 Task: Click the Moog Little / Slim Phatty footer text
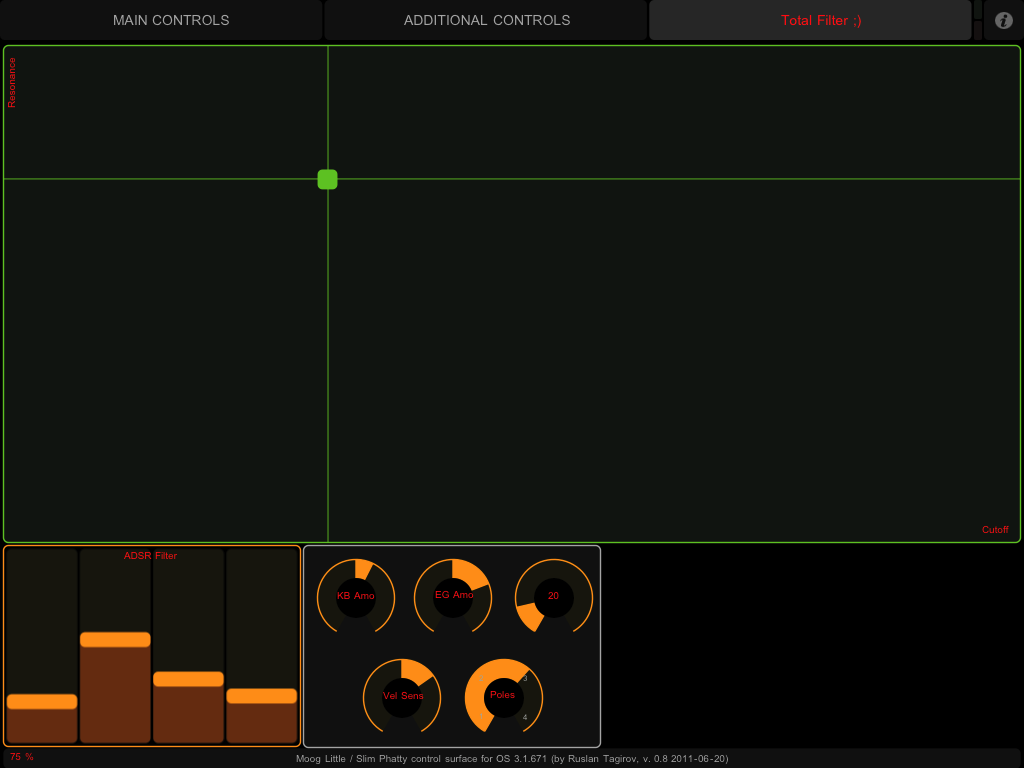click(512, 759)
